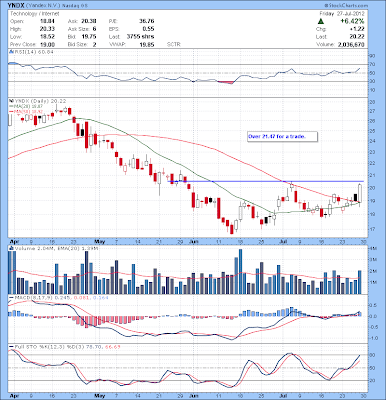Click the May label on price chart axis
386x400 pixels.
pos(99,241)
